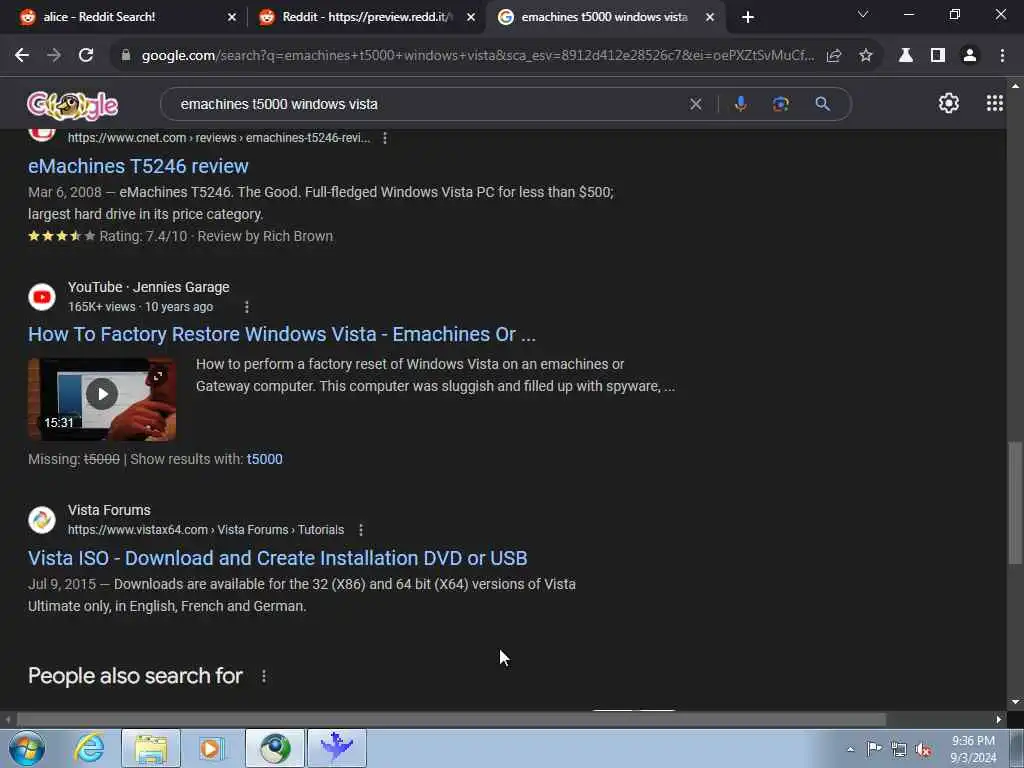This screenshot has height=768, width=1024.
Task: Click the vistax64.com URL breadcrumb
Action: [206, 530]
